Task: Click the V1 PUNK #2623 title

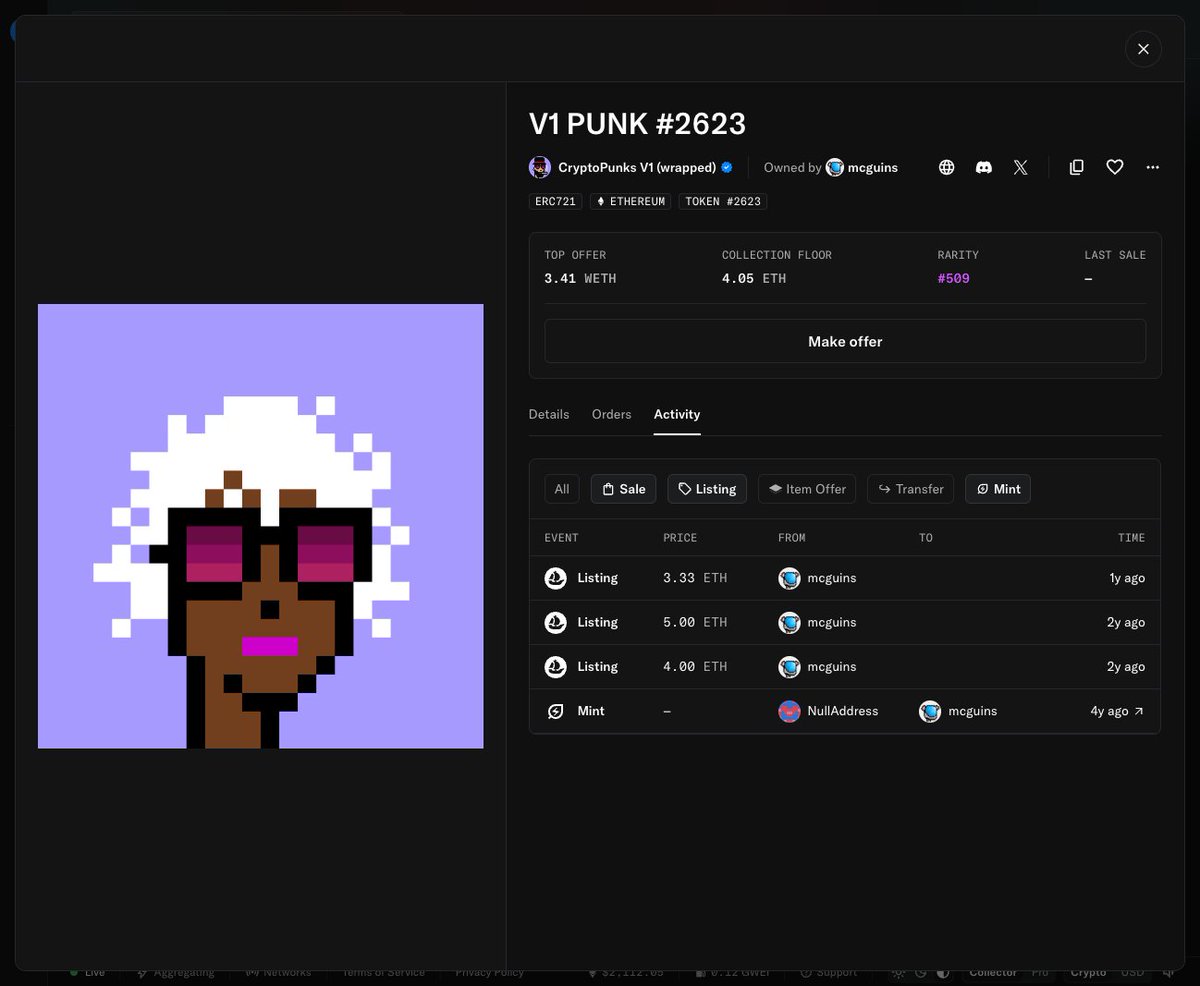Action: click(637, 123)
